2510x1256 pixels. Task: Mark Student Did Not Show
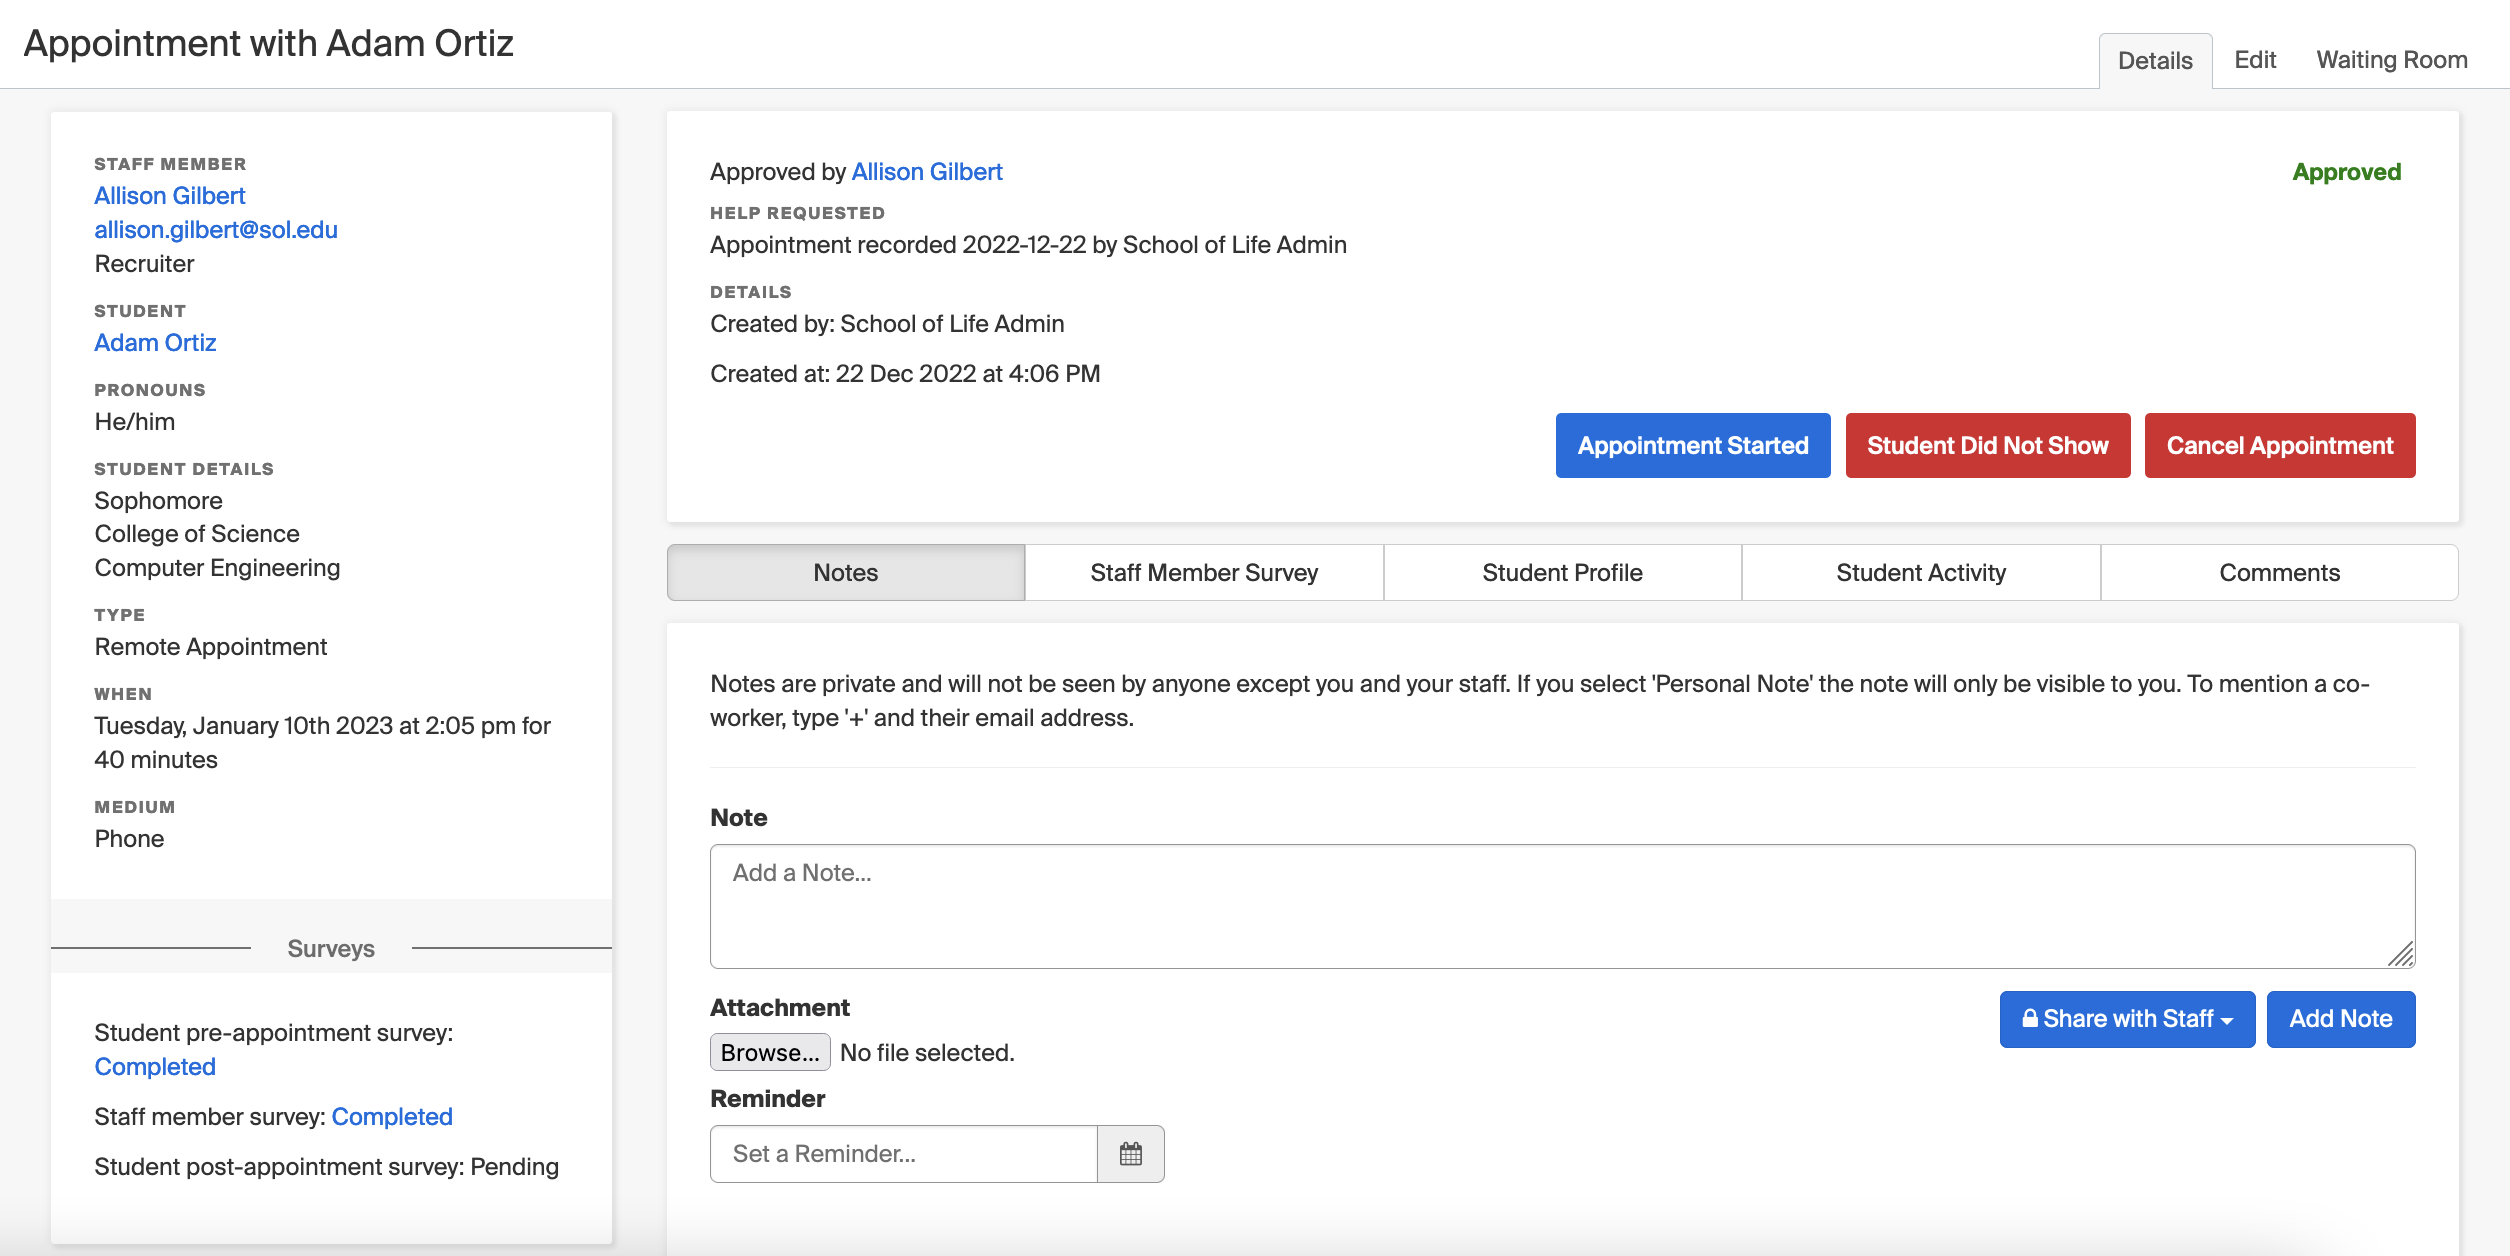(x=1987, y=445)
